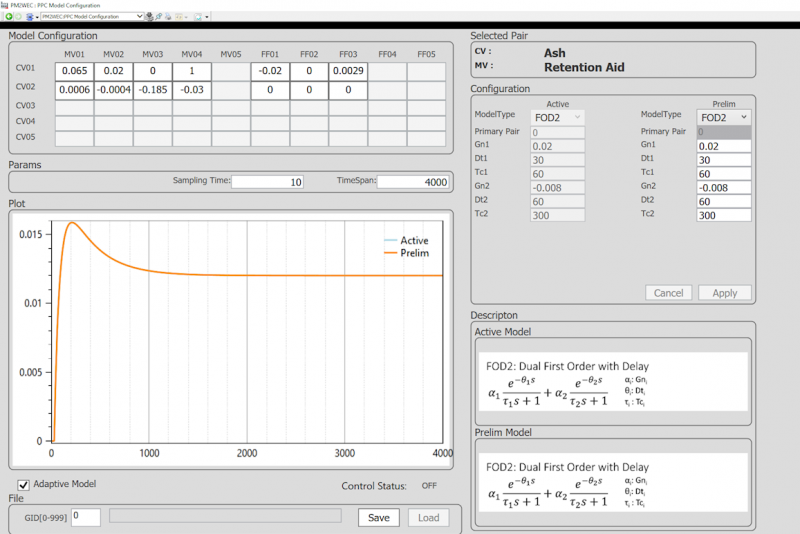Click Prelim Dt1 field showing 30
The width and height of the screenshot is (800, 534).
pos(723,160)
